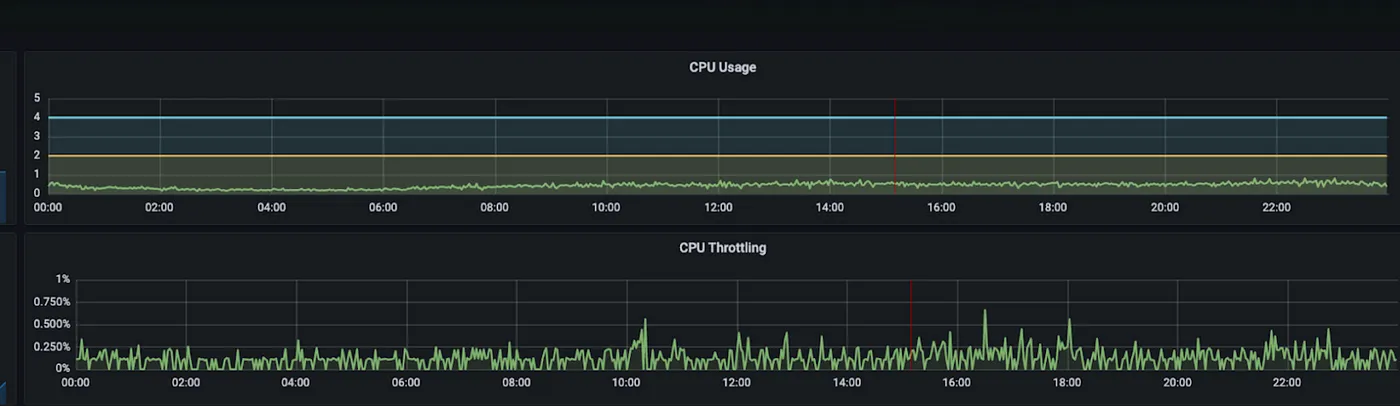Click the tallest throttling spike after 16:00

point(985,312)
